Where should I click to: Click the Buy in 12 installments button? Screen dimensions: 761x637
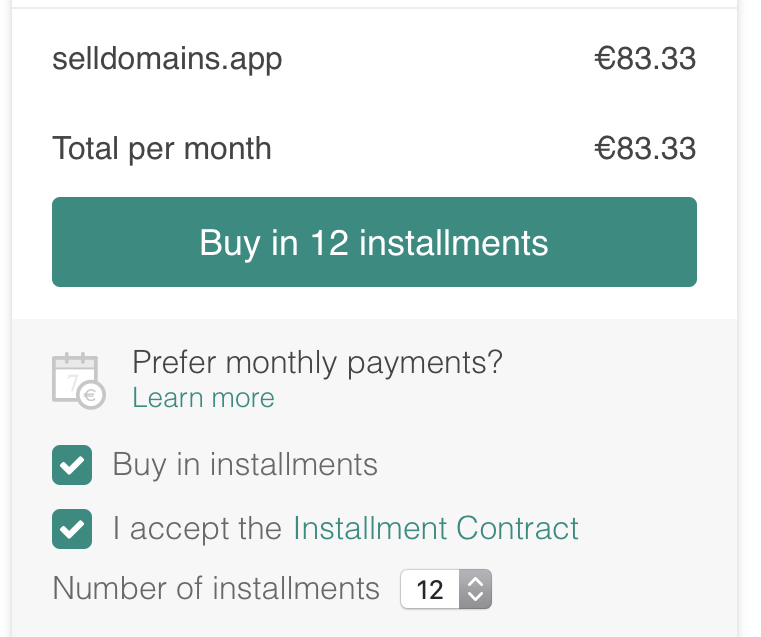[374, 242]
